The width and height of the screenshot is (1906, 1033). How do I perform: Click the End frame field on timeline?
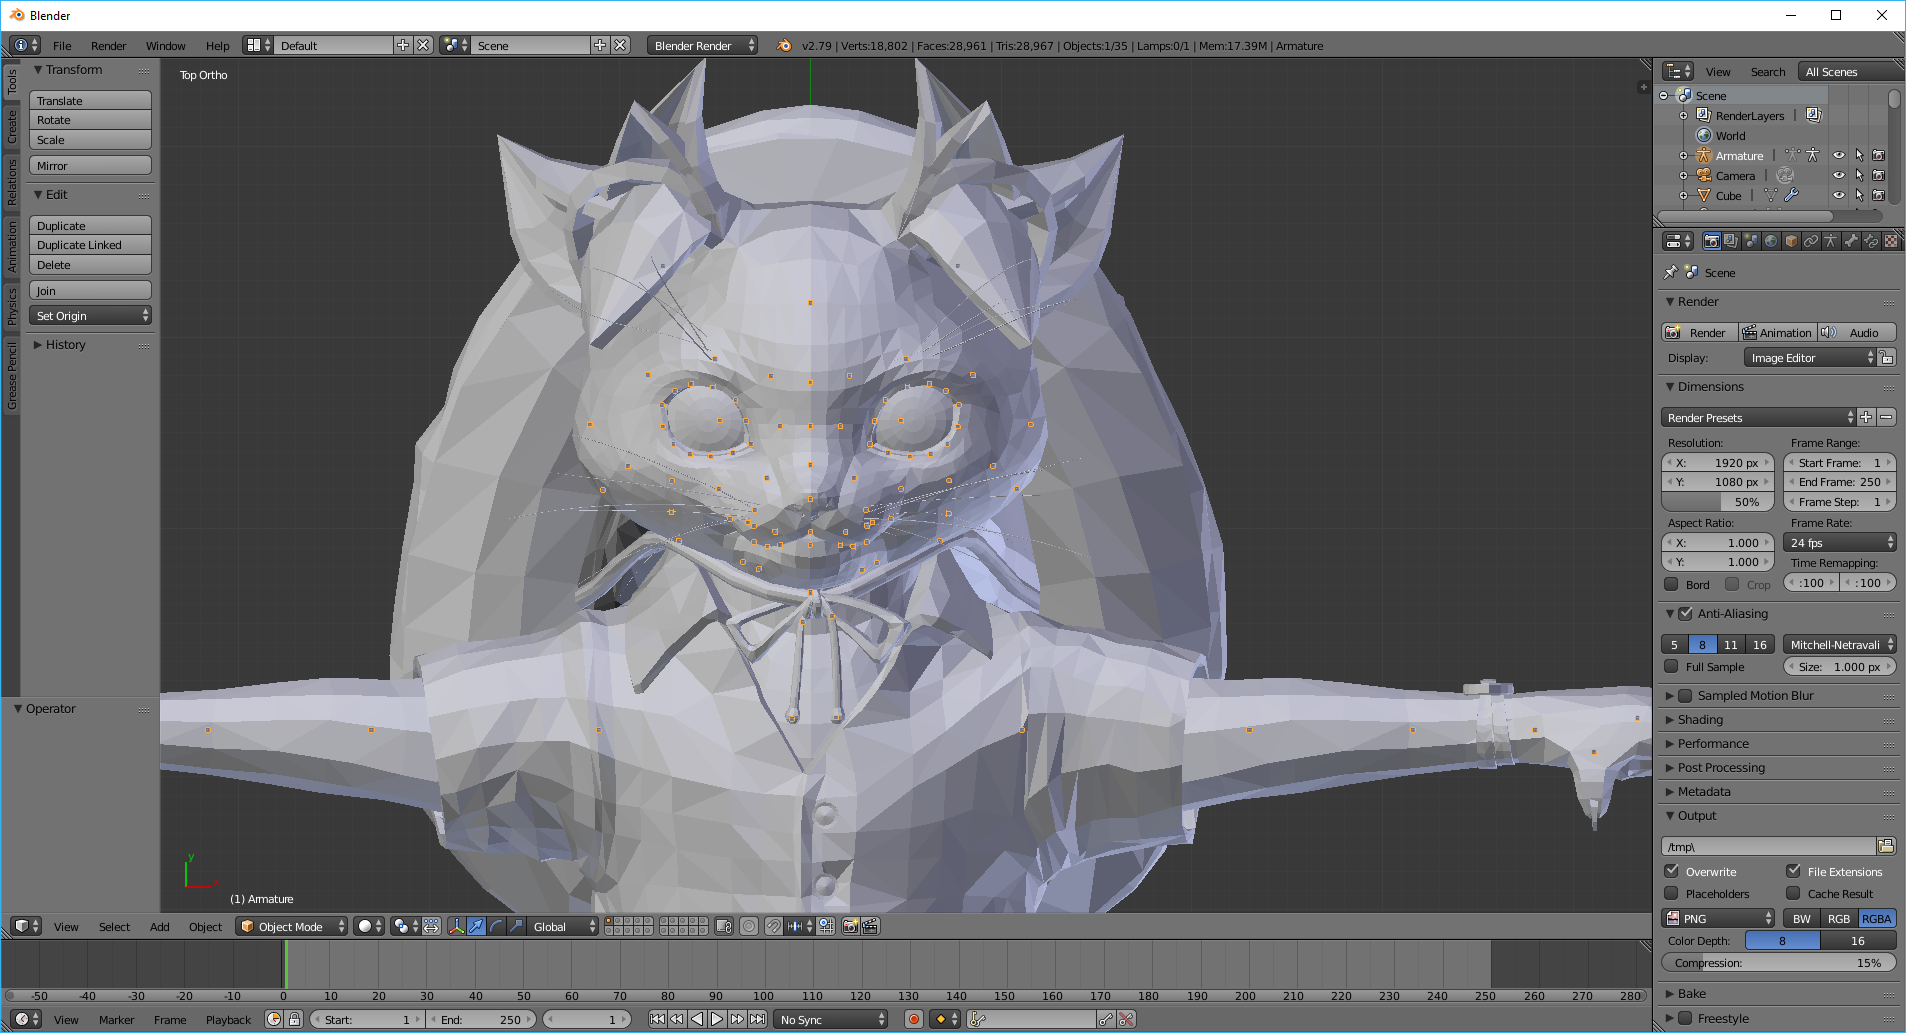click(x=483, y=1019)
